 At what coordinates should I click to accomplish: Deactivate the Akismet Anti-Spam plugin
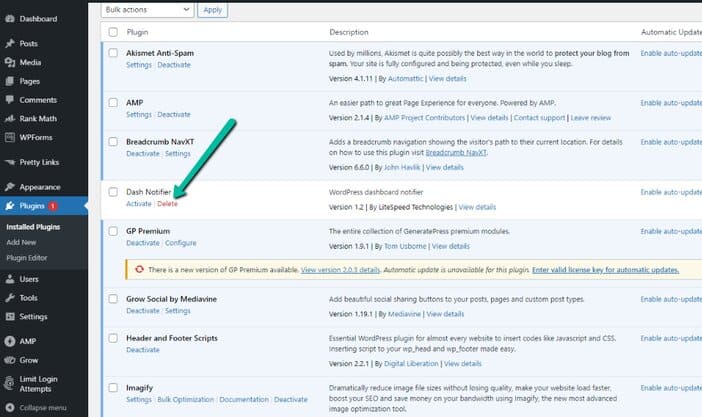tap(174, 65)
